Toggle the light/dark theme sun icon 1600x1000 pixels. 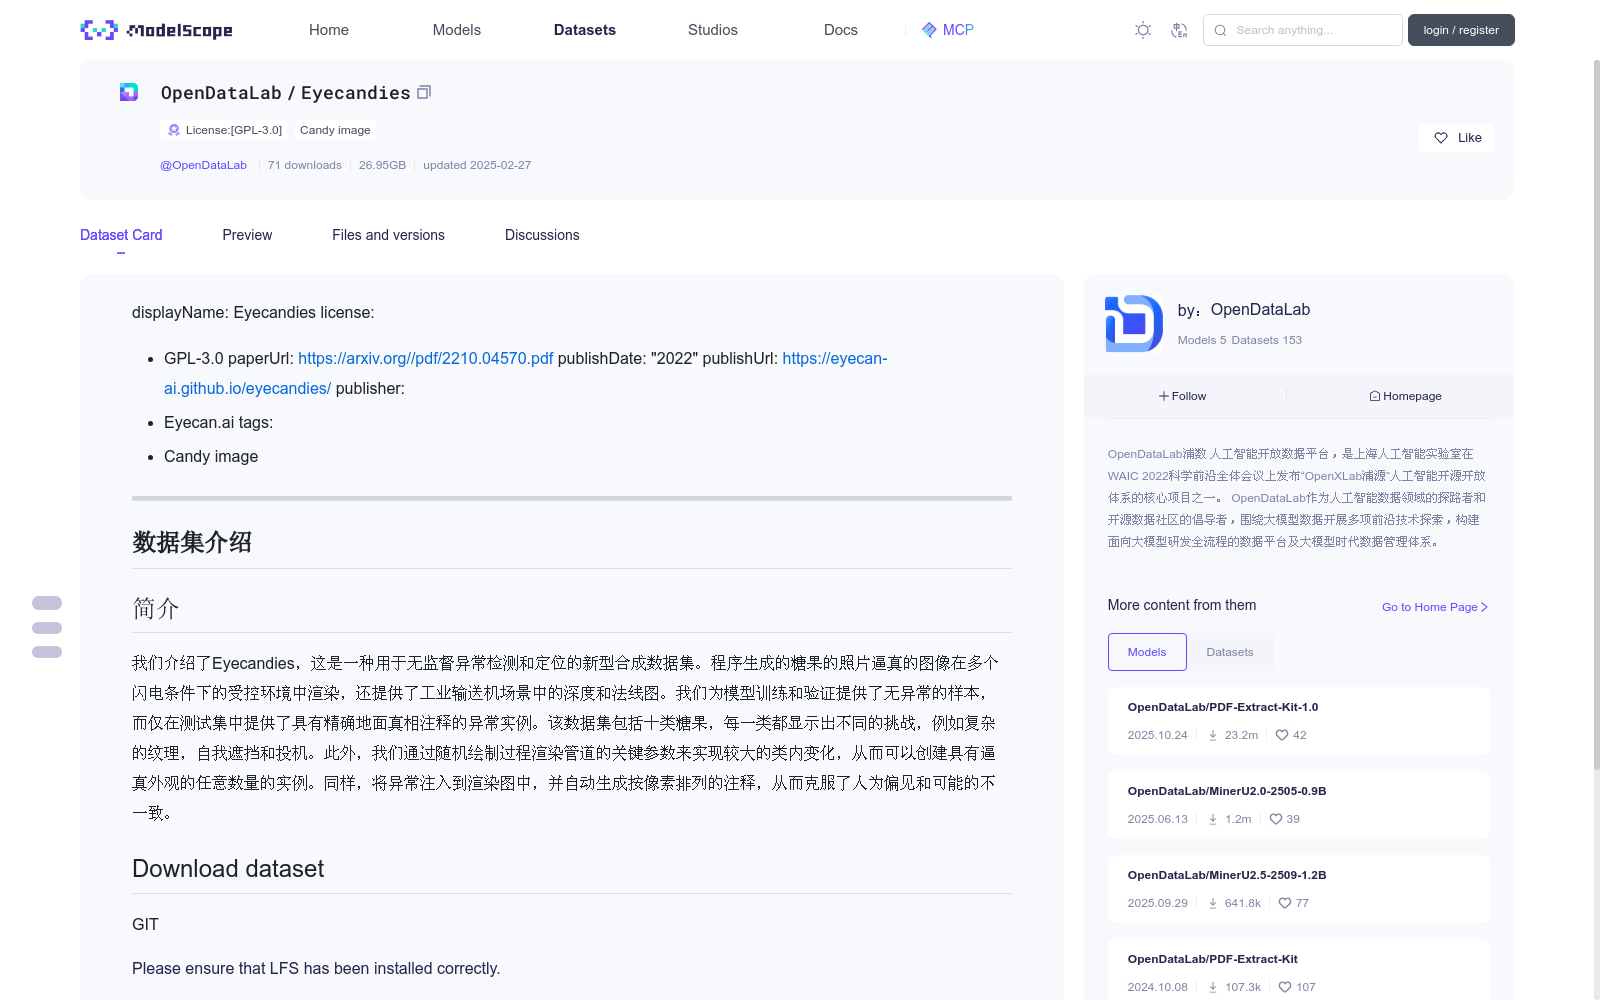coord(1143,30)
